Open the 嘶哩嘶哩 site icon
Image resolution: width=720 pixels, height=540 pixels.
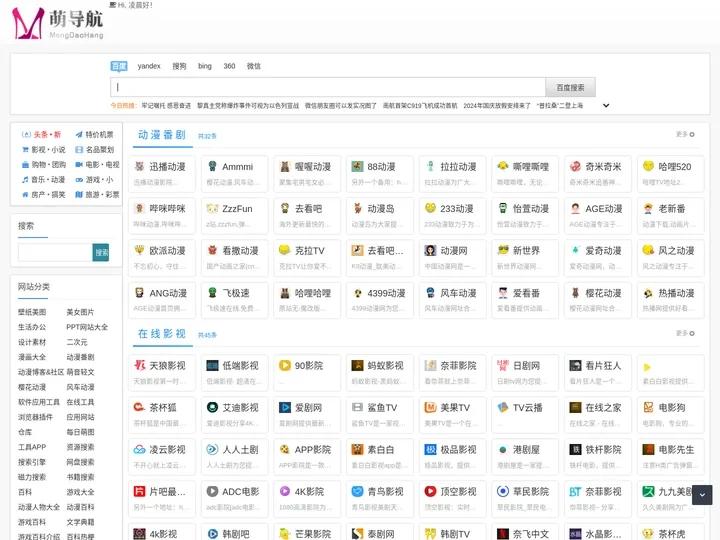pos(503,166)
